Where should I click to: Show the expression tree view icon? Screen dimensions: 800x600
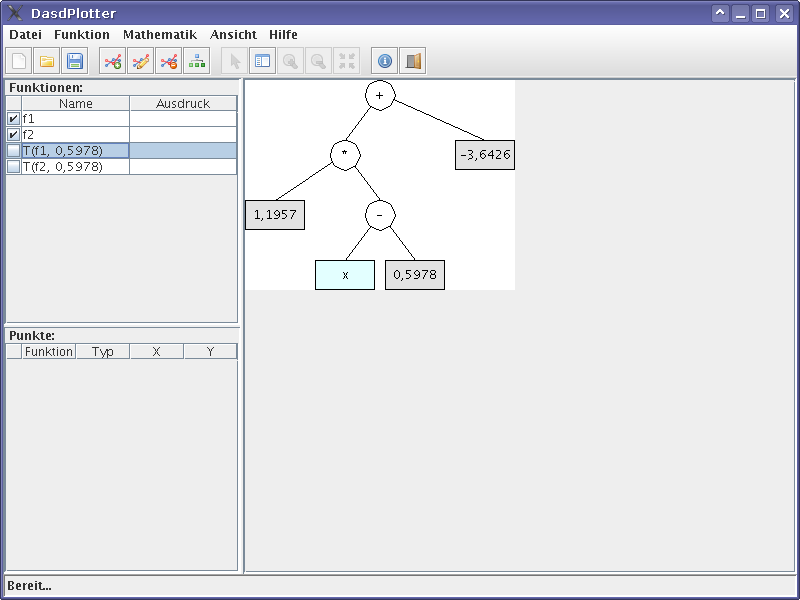[x=197, y=61]
